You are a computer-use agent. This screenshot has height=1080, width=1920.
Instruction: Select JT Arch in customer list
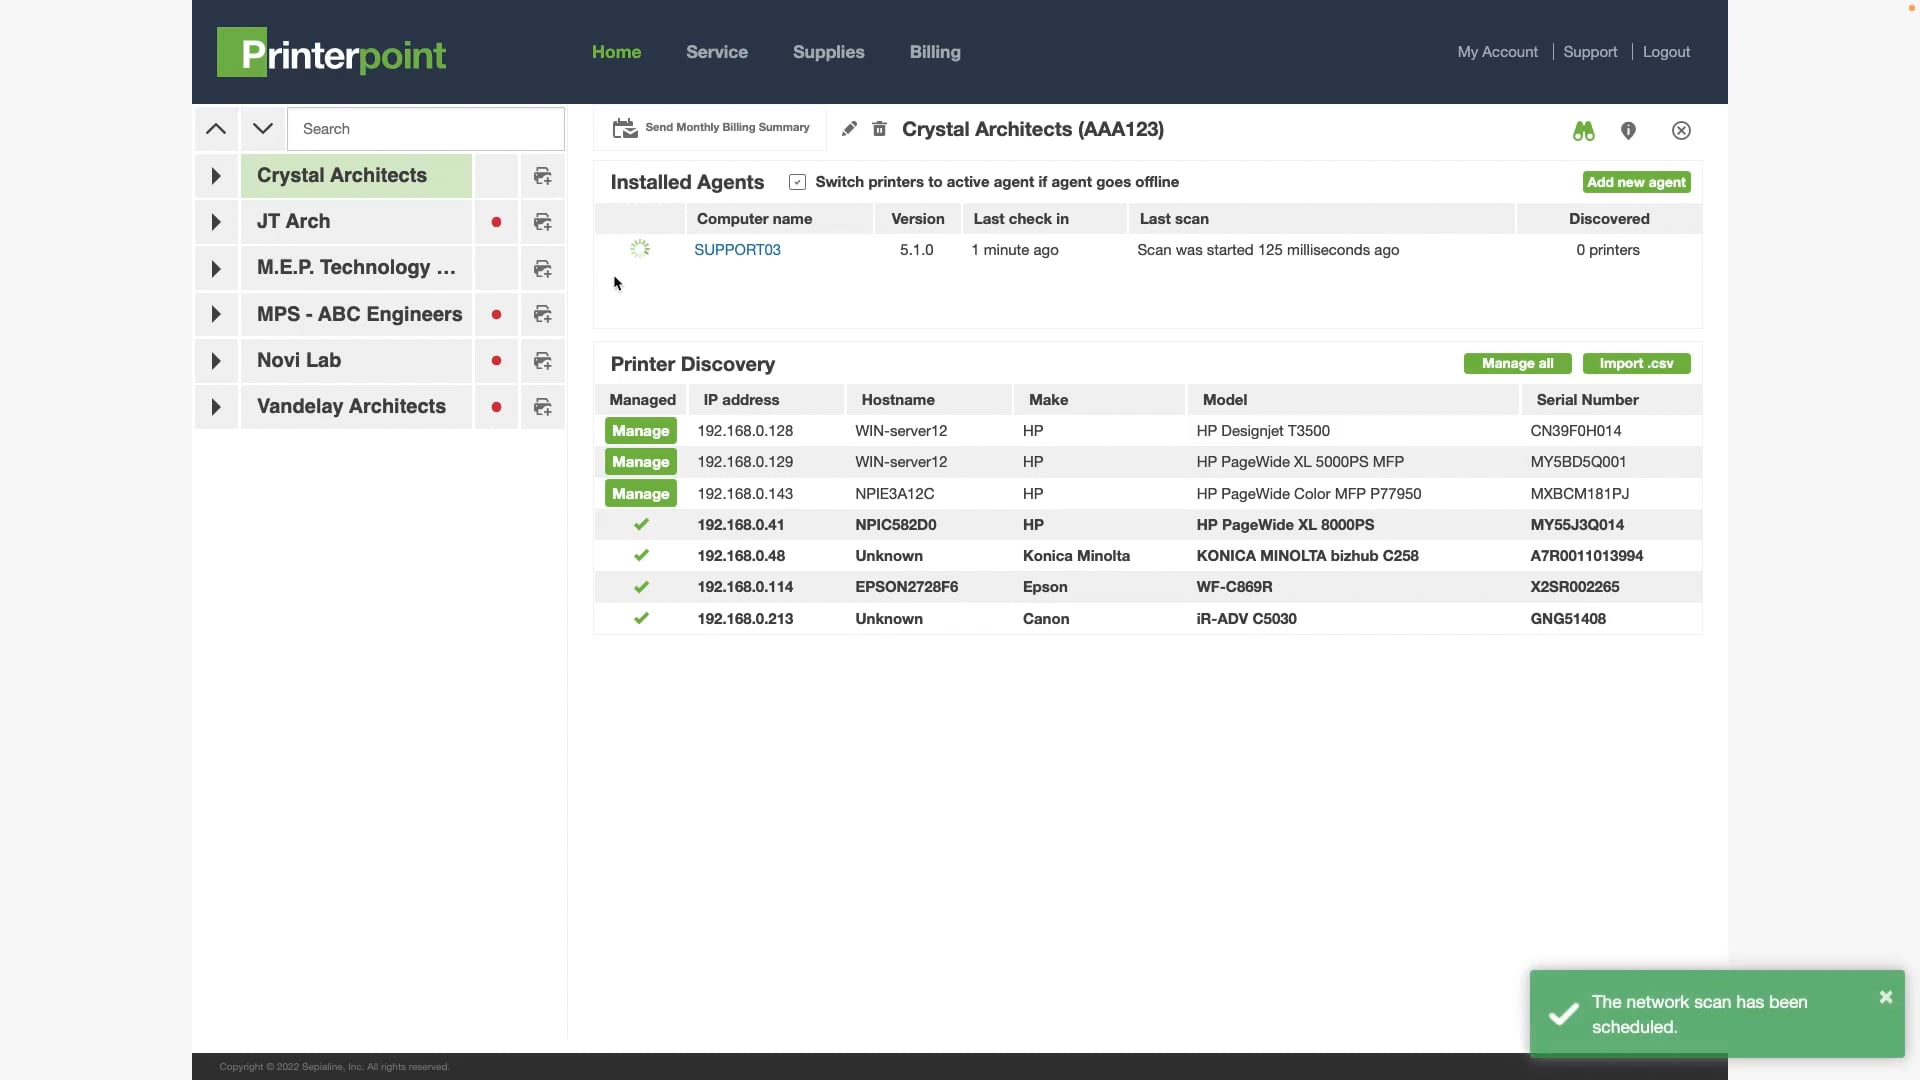356,222
